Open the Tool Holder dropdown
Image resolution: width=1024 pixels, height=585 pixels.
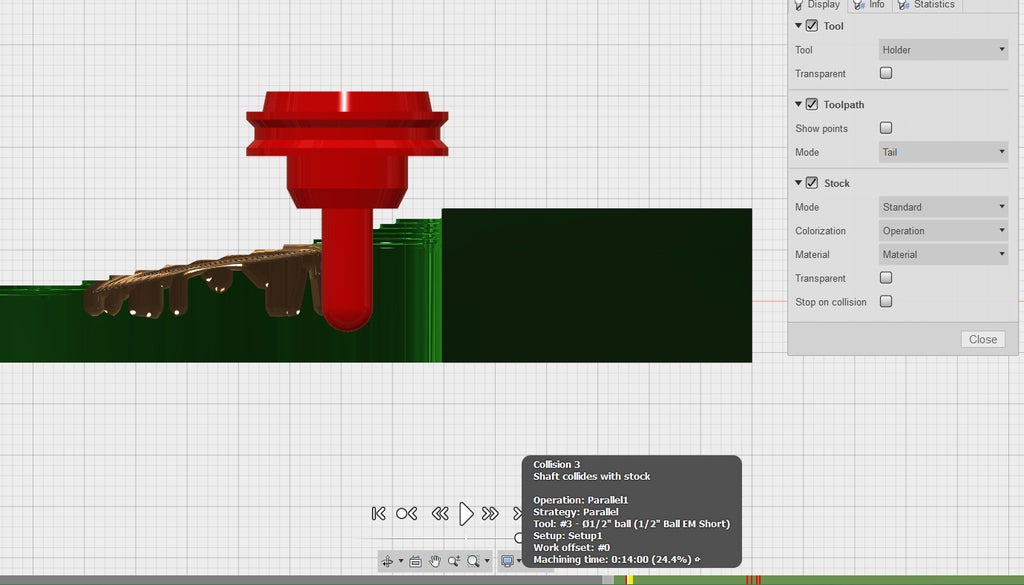943,50
